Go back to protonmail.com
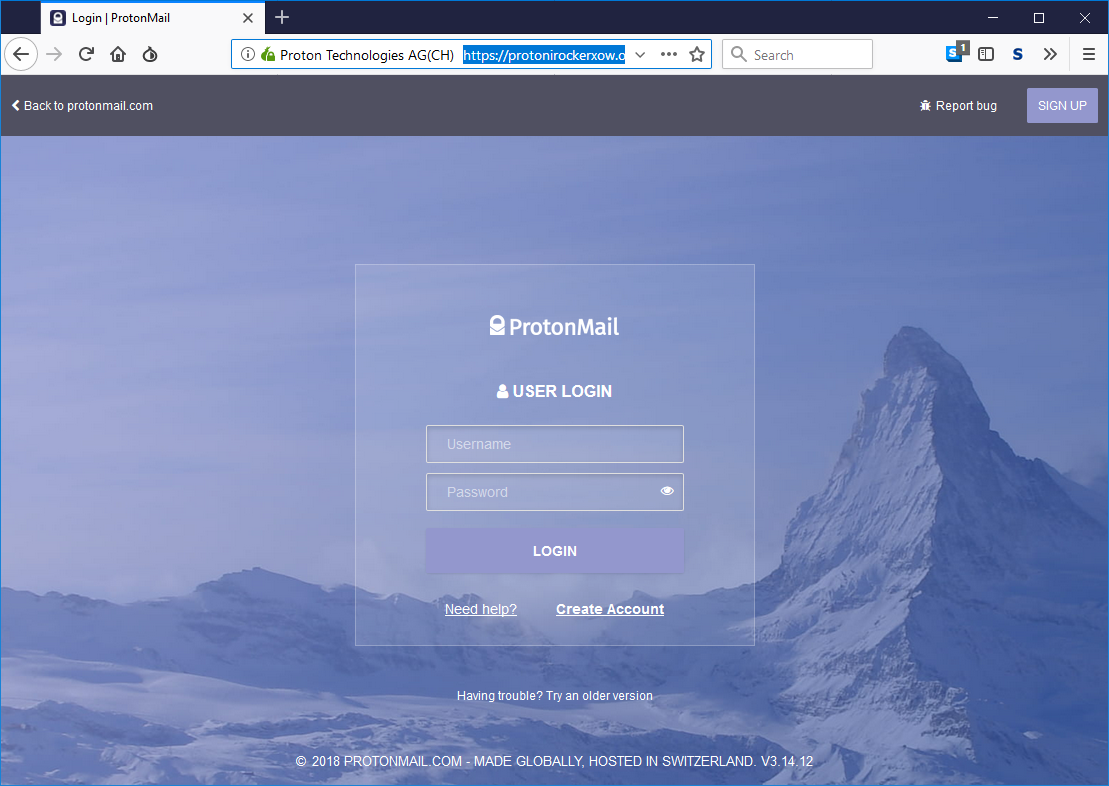This screenshot has width=1109, height=786. pos(82,105)
